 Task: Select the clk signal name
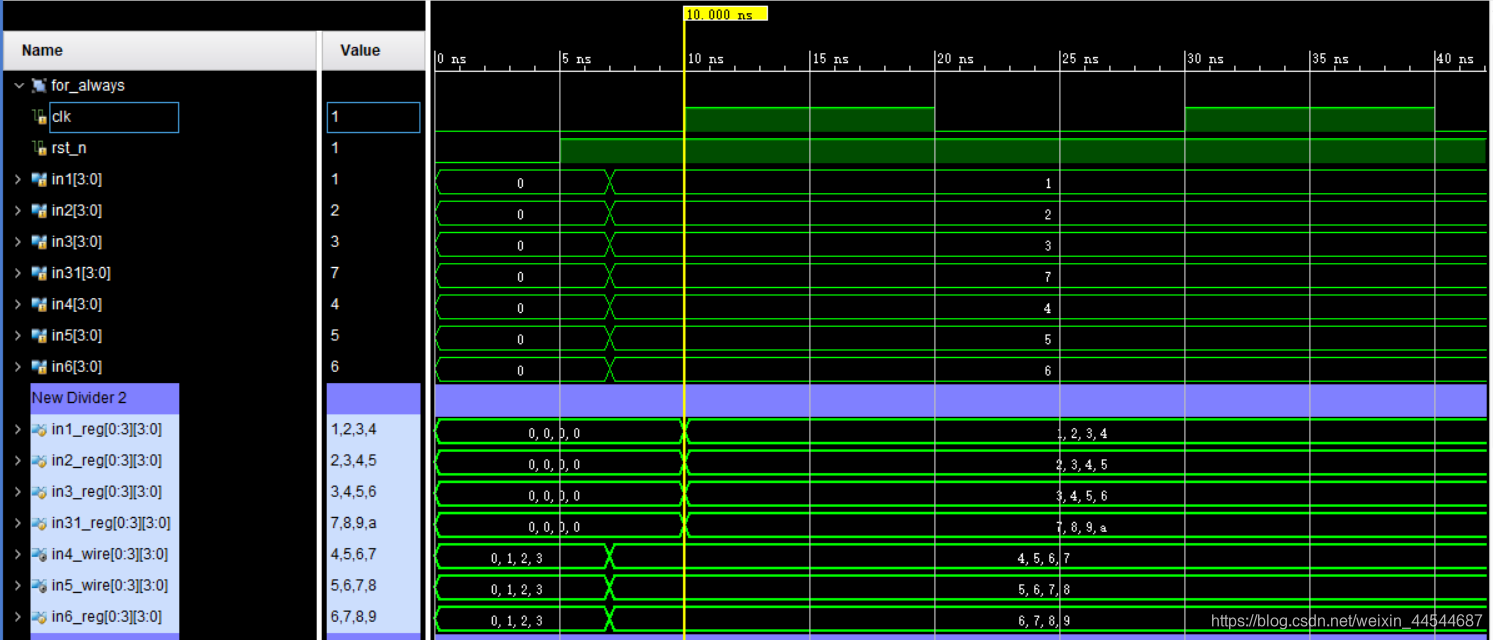[x=61, y=117]
